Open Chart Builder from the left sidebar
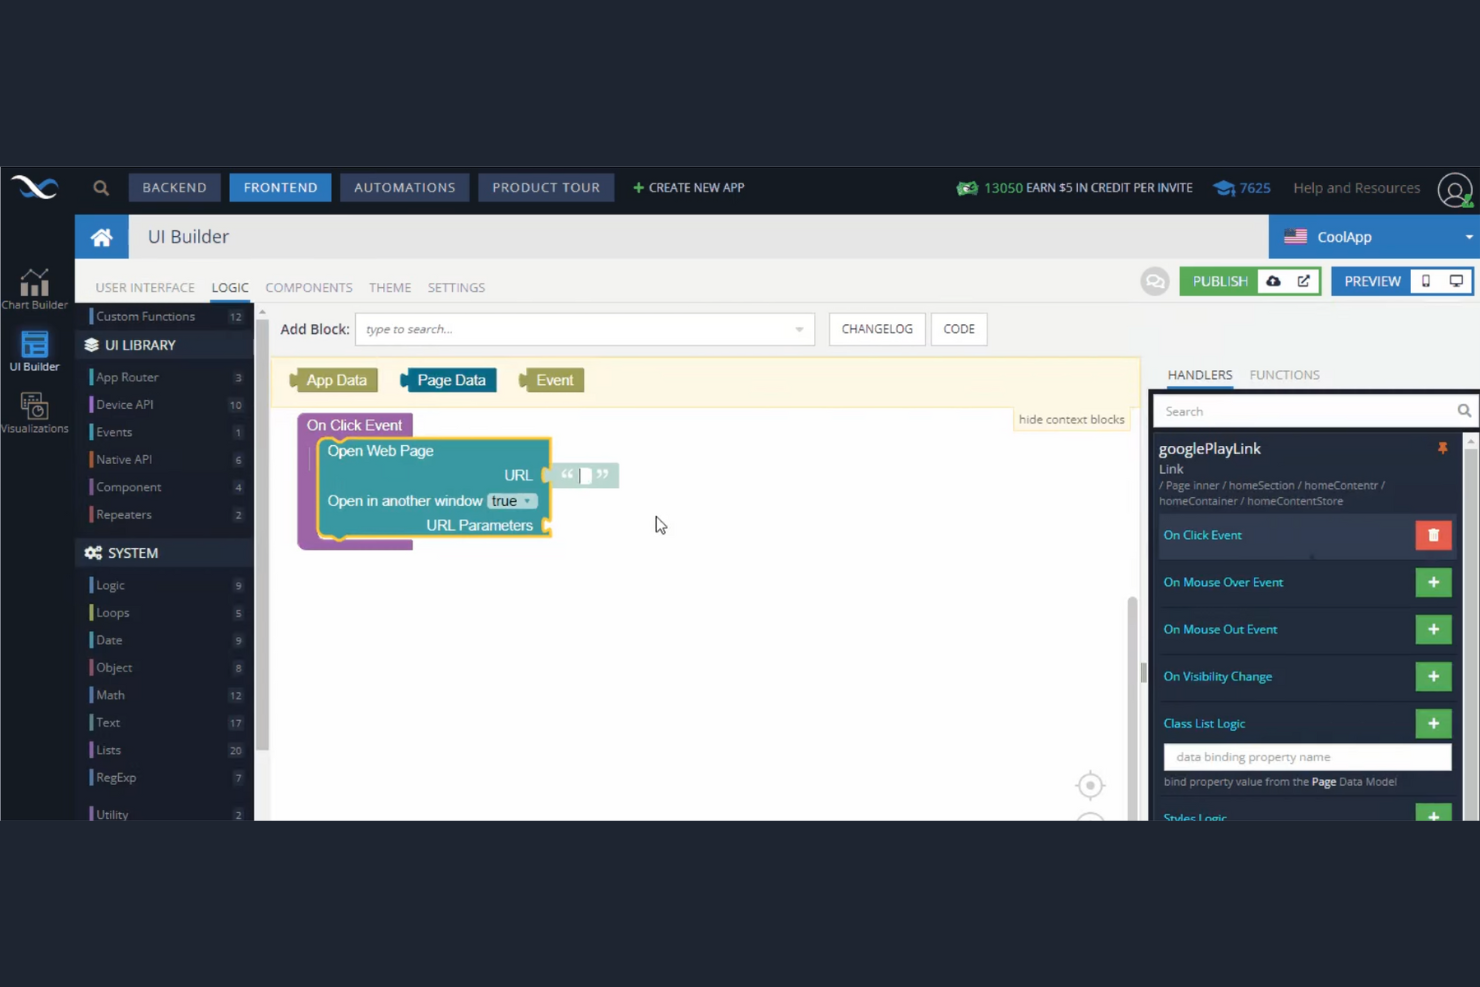 34,288
